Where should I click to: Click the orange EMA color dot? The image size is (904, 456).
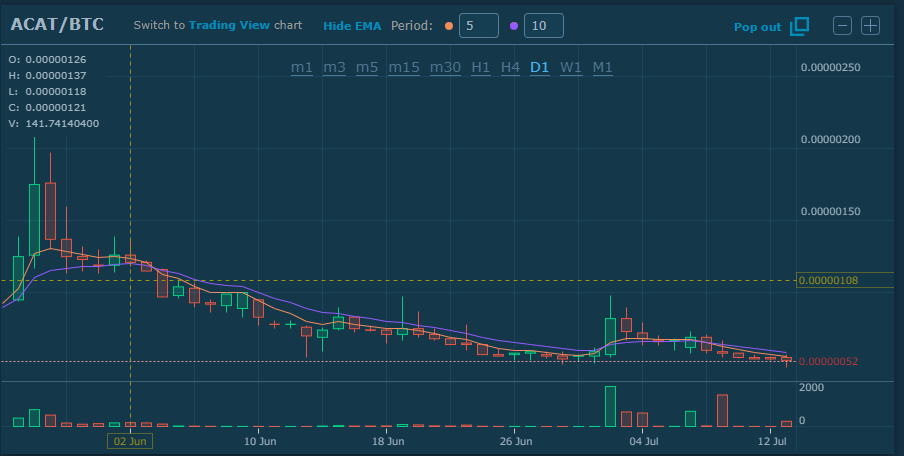447,26
